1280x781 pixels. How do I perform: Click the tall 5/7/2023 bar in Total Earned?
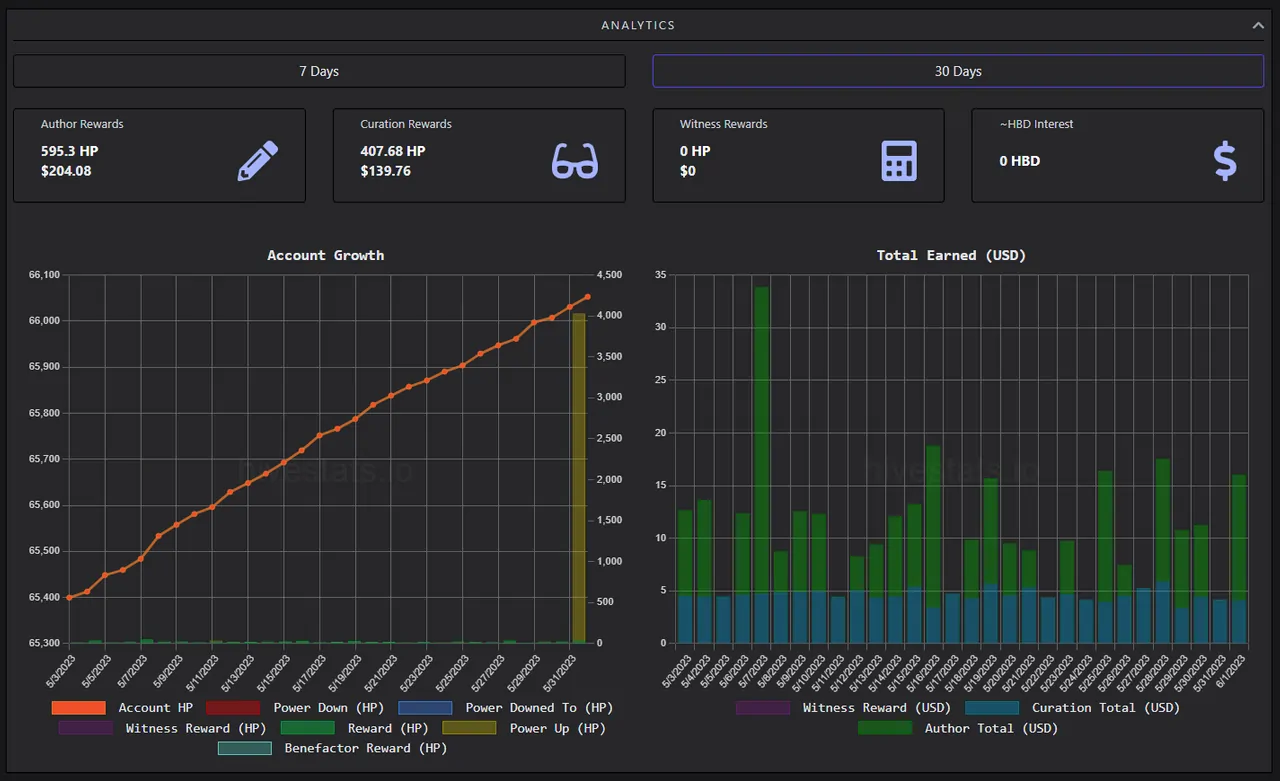point(761,465)
